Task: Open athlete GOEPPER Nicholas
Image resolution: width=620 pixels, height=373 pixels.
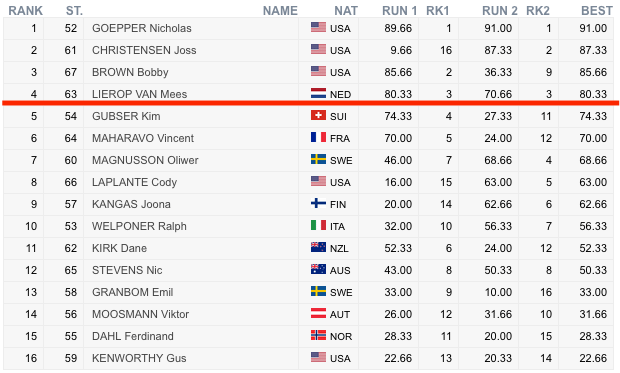Action: click(x=142, y=28)
